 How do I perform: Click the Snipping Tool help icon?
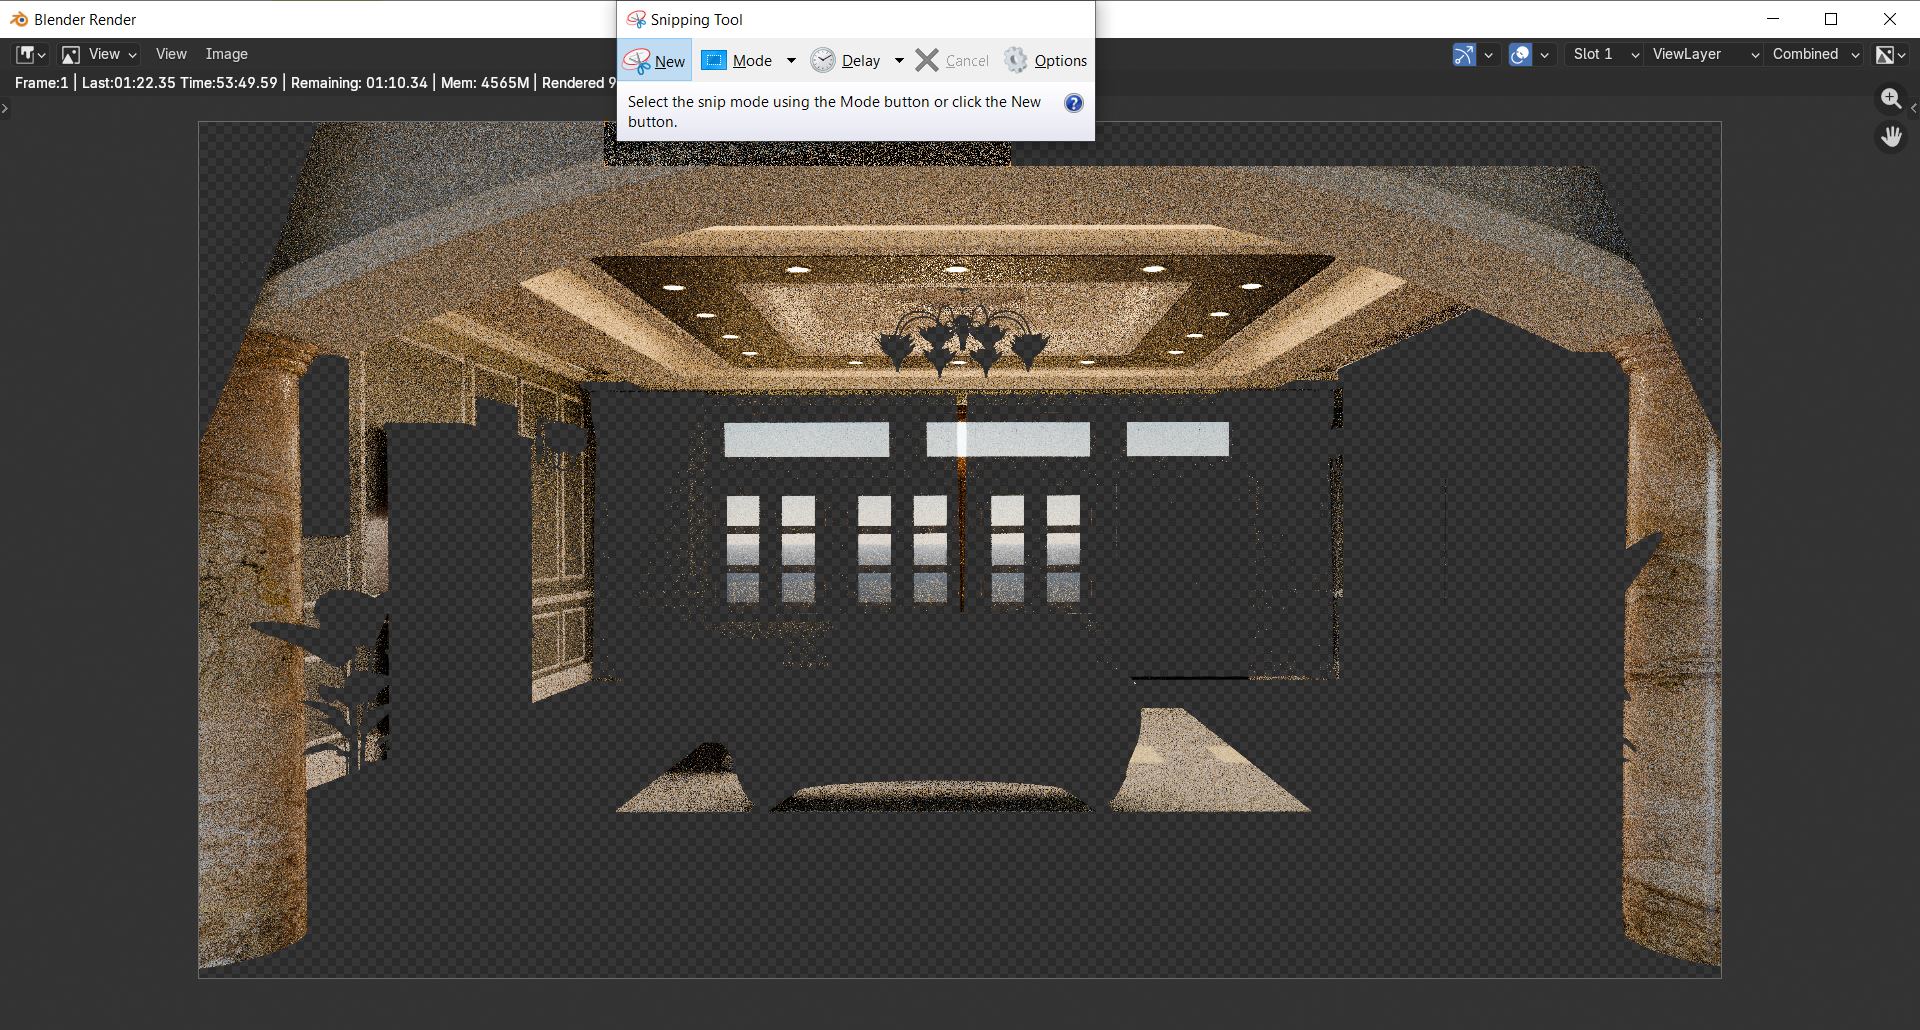click(x=1073, y=103)
